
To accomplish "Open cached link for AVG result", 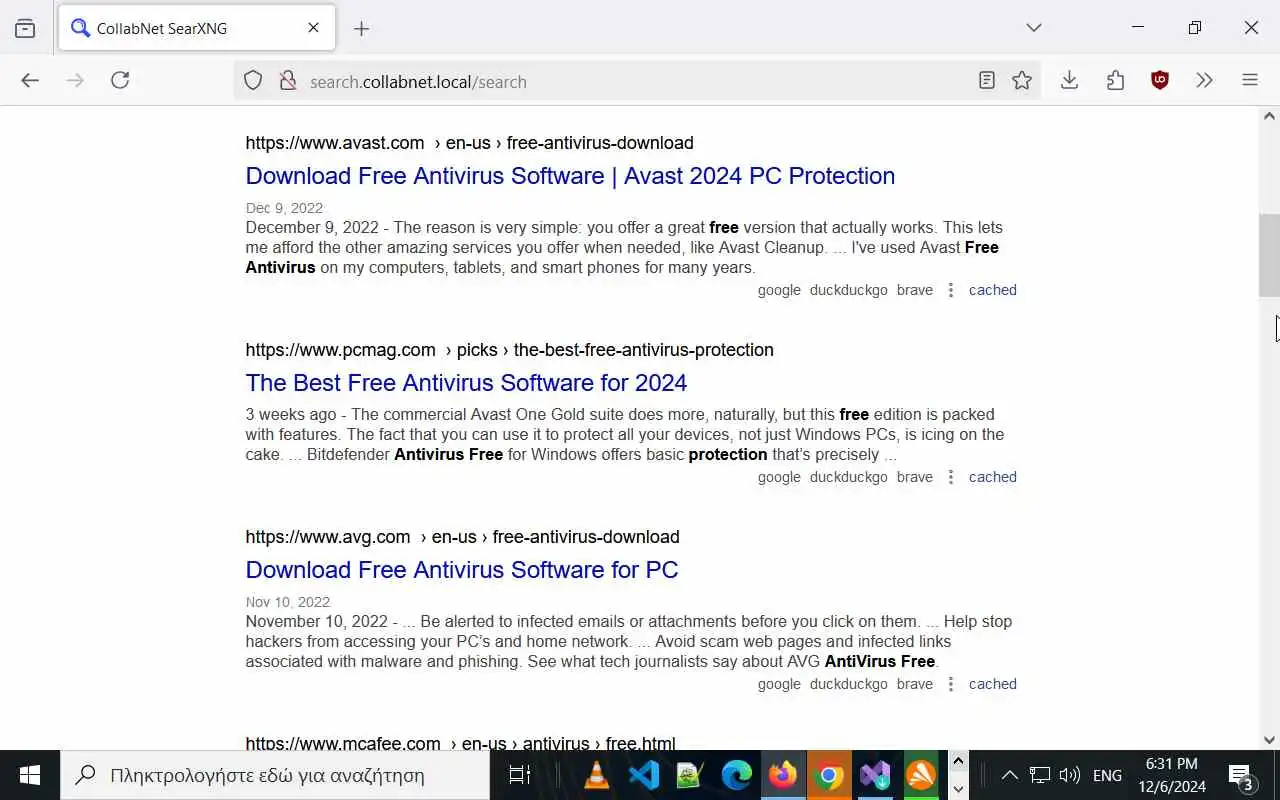I will pyautogui.click(x=993, y=684).
